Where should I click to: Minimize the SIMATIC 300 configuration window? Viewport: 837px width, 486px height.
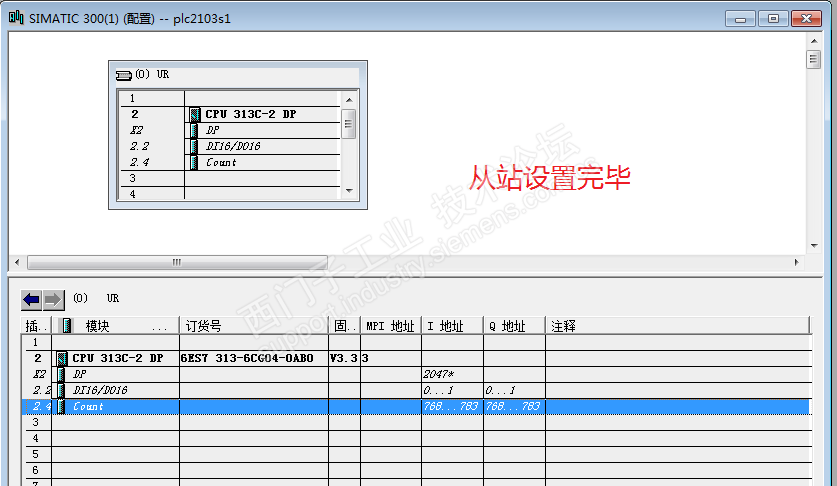(740, 19)
